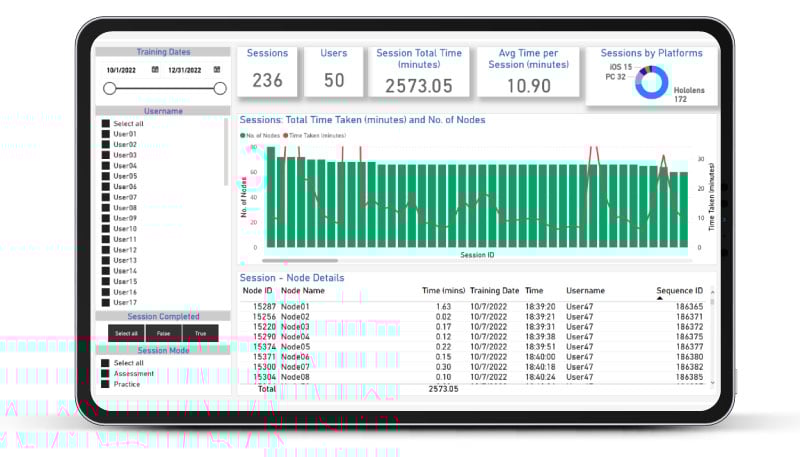Toggle the Assessment session mode checkbox
This screenshot has height=457, width=800.
pos(105,374)
